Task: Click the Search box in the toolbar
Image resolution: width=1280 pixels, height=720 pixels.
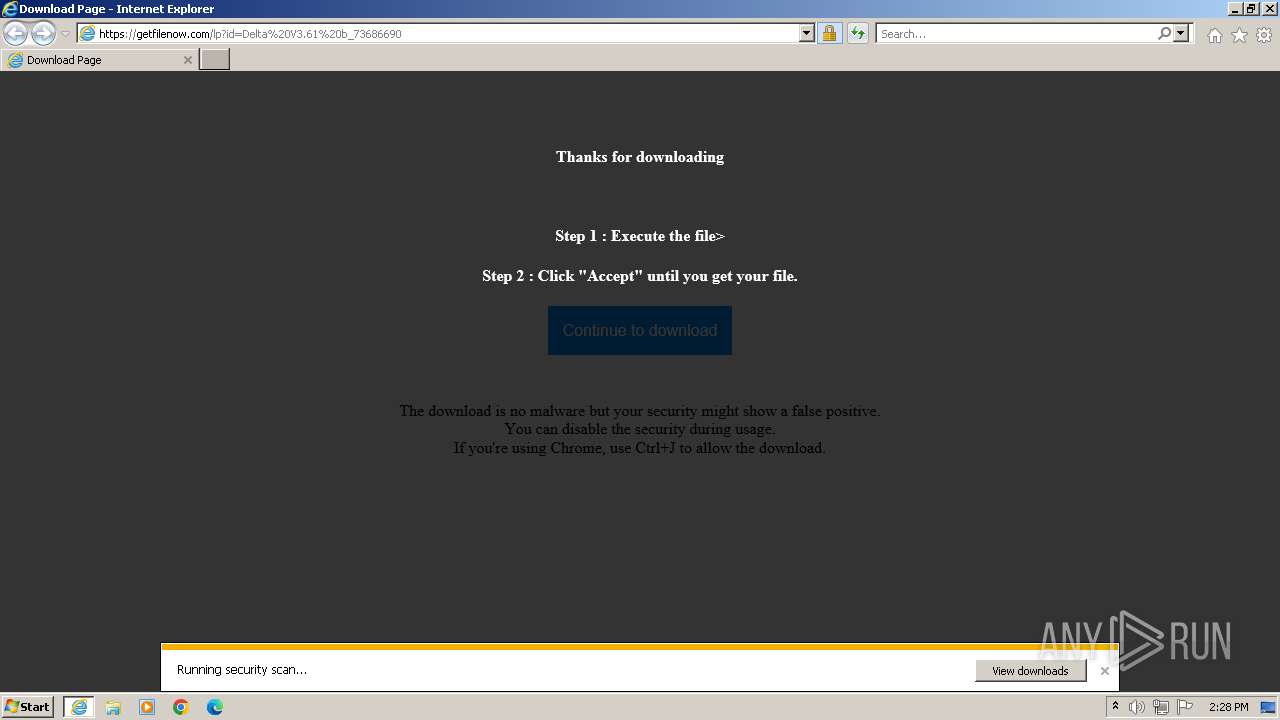Action: pyautogui.click(x=1016, y=34)
